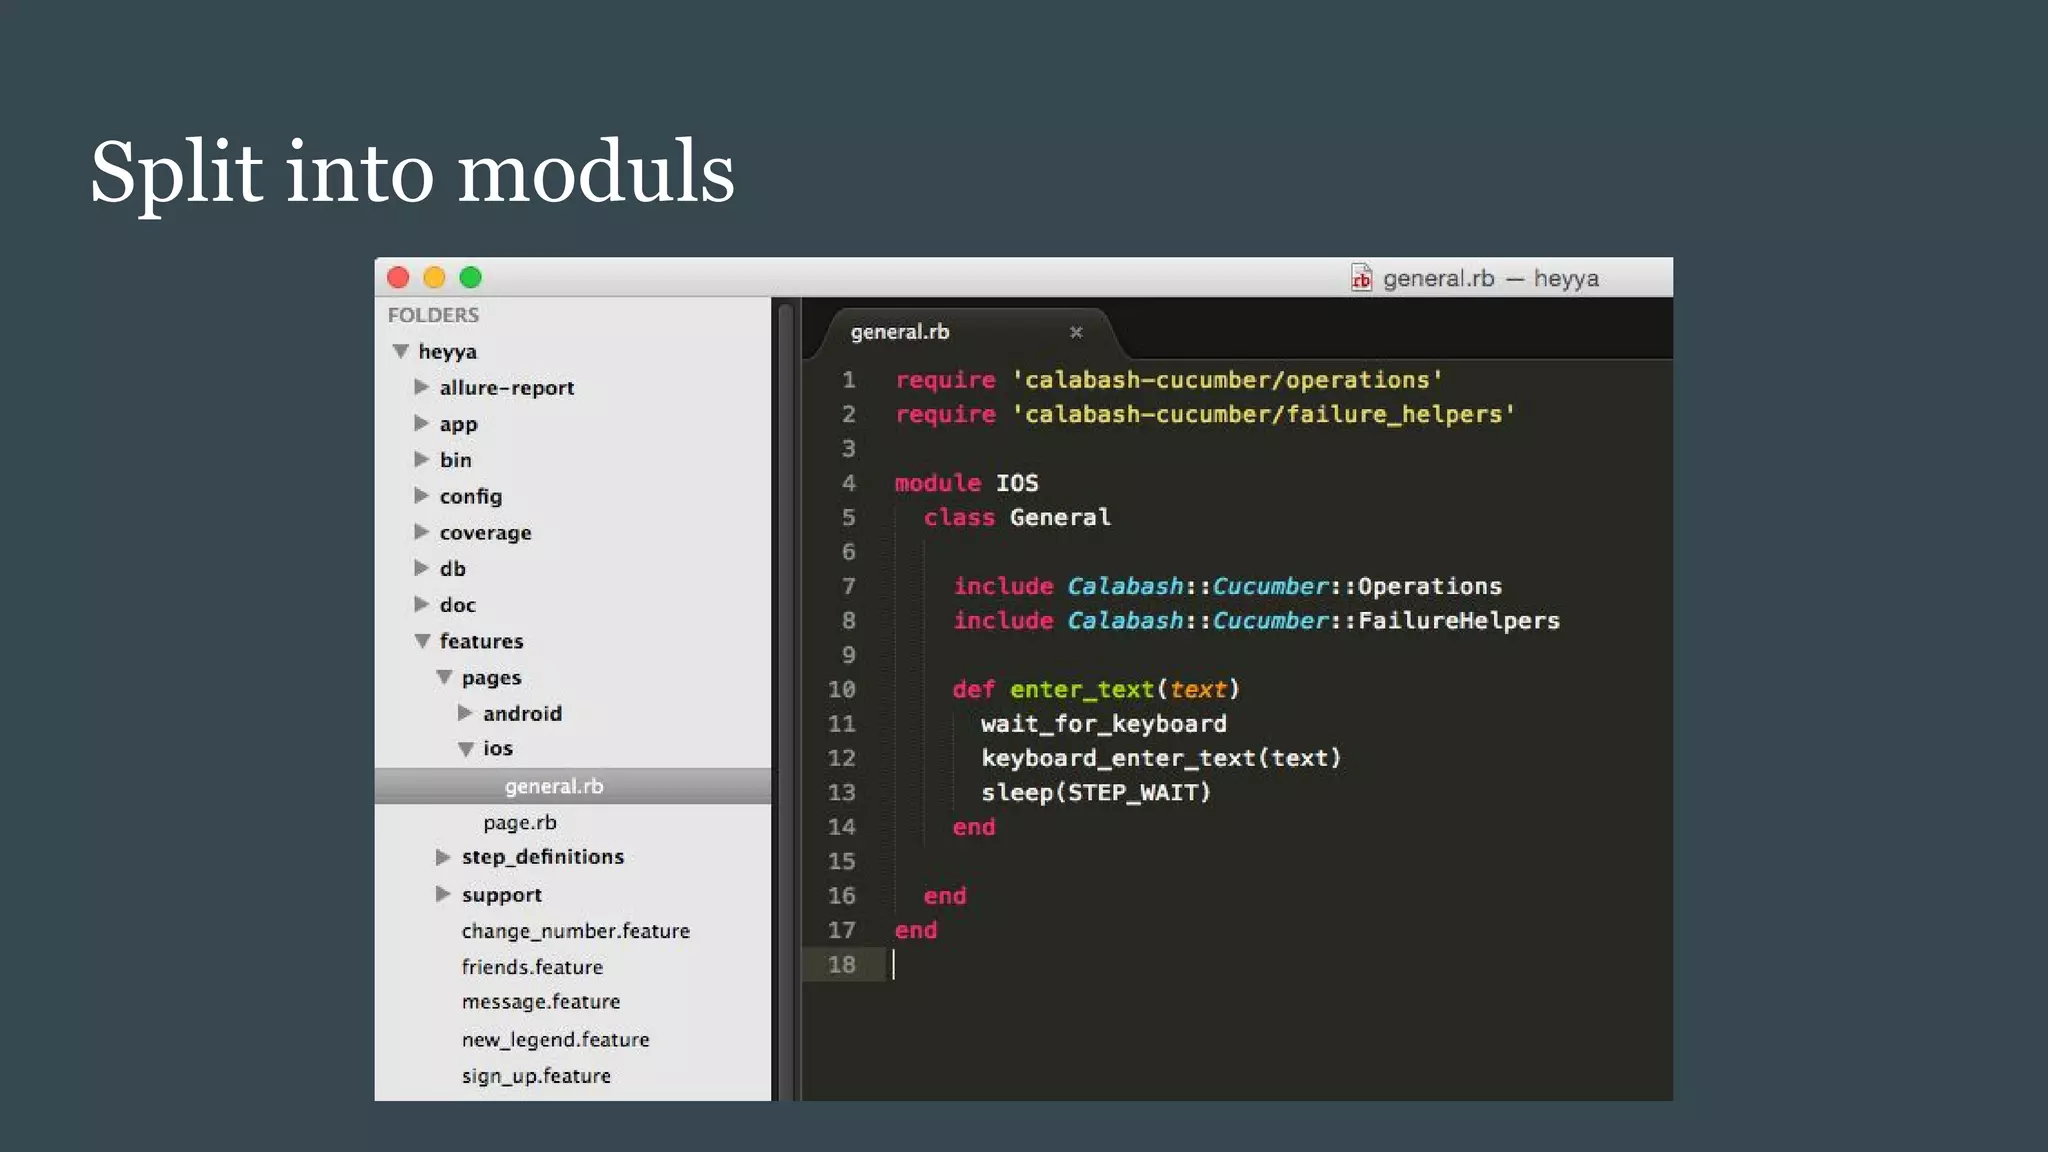Click the 'module IOS' line
Image resolution: width=2048 pixels, height=1152 pixels.
point(966,483)
